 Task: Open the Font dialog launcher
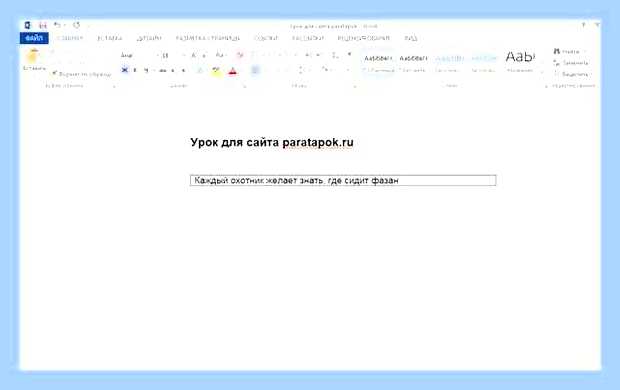point(245,86)
